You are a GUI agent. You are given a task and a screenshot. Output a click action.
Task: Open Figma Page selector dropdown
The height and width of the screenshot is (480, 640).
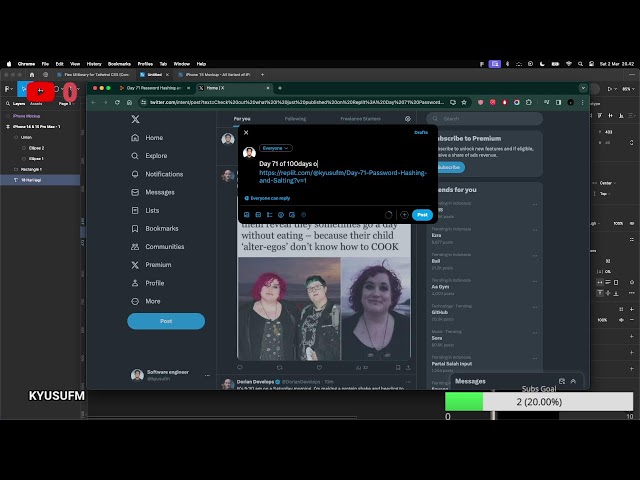(65, 104)
